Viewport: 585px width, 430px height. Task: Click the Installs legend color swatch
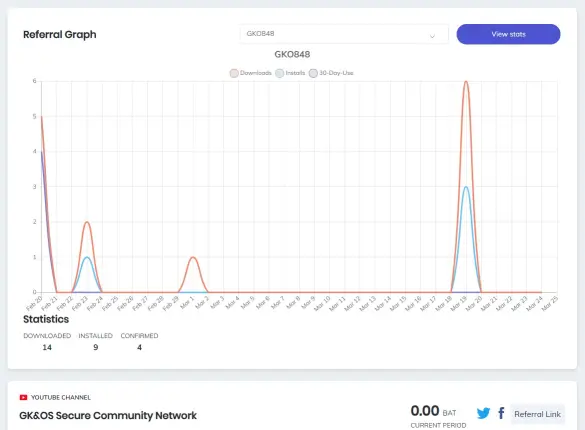pos(279,73)
